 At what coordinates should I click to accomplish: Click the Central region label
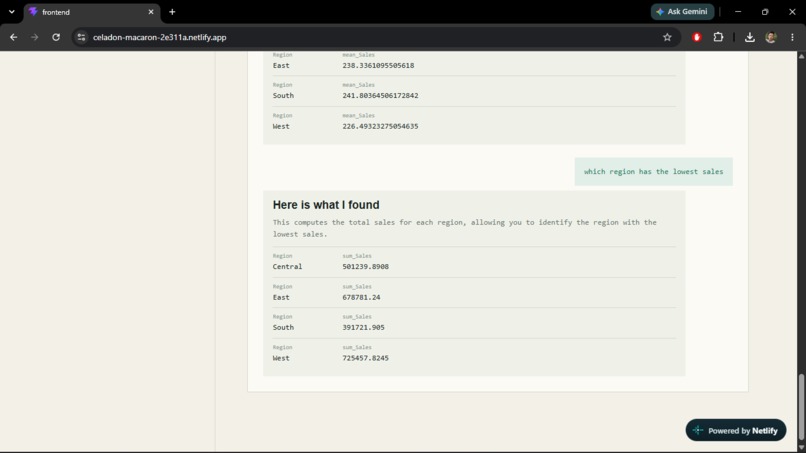pos(287,266)
